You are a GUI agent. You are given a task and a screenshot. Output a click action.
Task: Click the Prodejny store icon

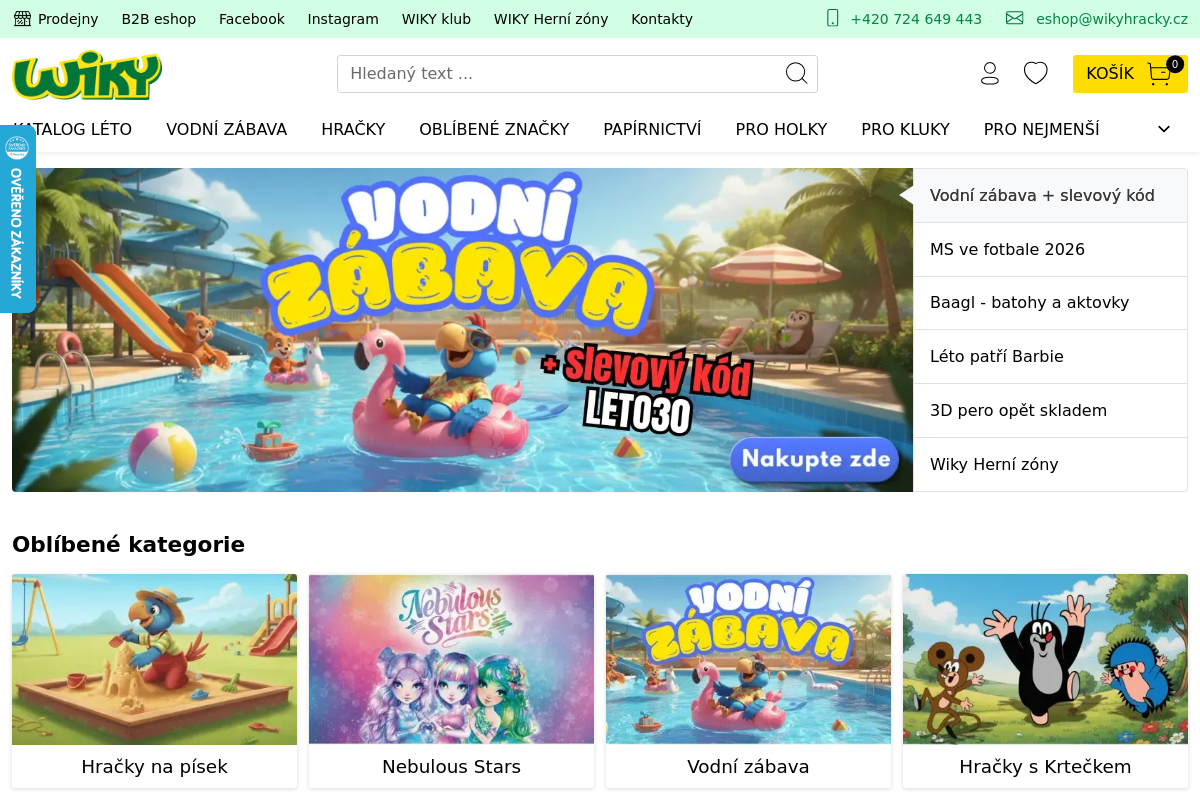point(22,18)
